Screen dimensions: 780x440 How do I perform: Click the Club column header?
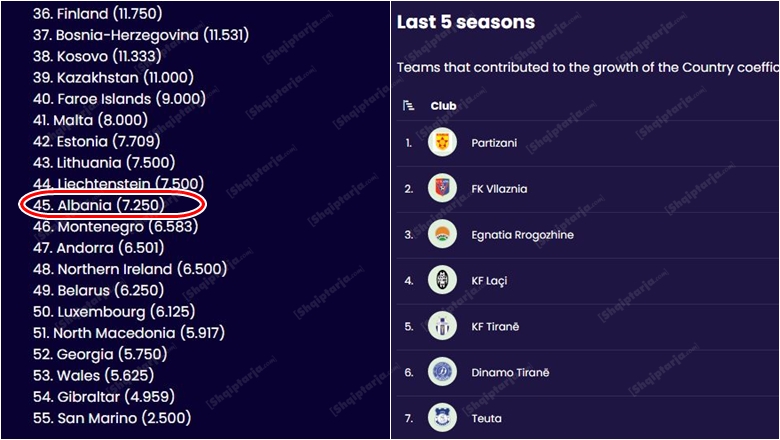443,105
